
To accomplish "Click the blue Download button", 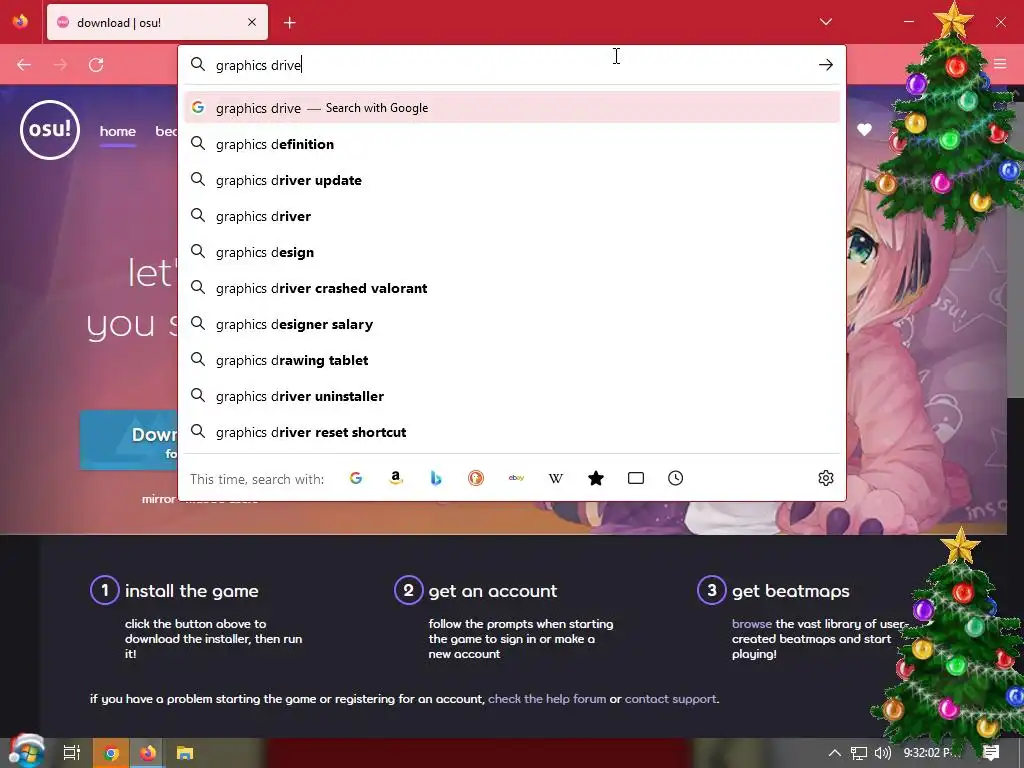I will (129, 440).
